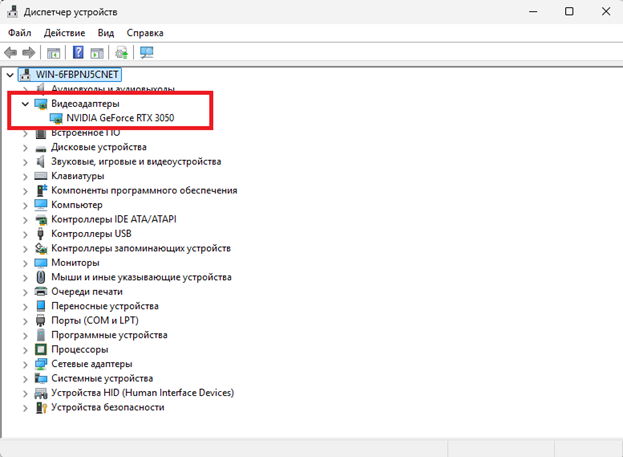Image resolution: width=623 pixels, height=457 pixels.
Task: Click the mouse icon for Мыши и иные указывающие устройства
Action: pyautogui.click(x=41, y=277)
